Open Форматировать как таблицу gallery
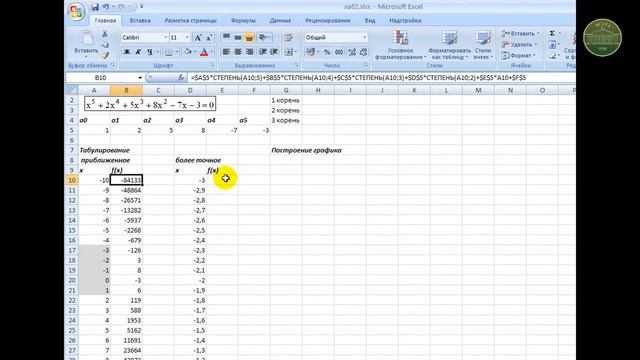 pyautogui.click(x=449, y=45)
